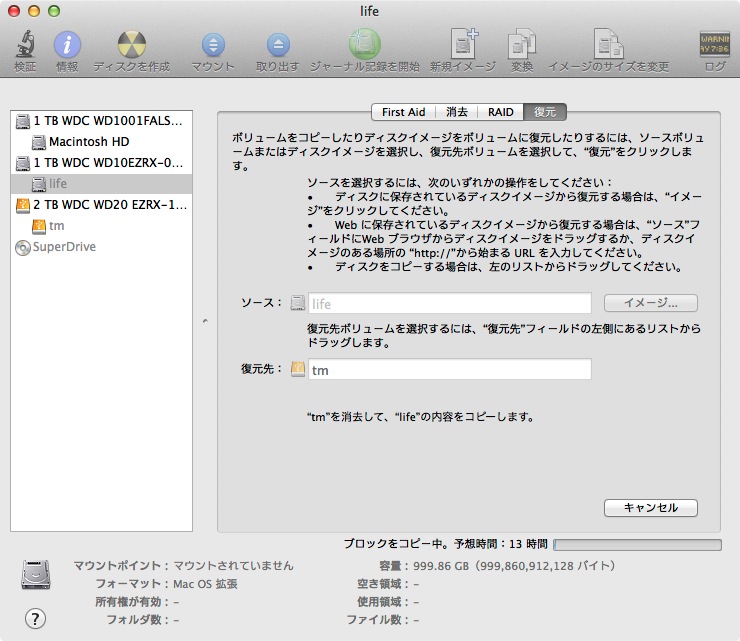Select Macintosh HD volume in sidebar

(88, 142)
